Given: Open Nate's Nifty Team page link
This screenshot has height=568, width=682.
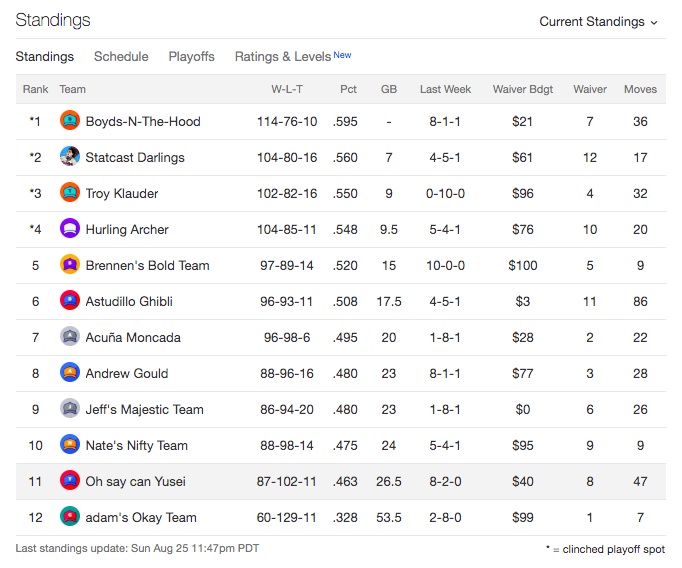Looking at the screenshot, I should click(x=137, y=445).
